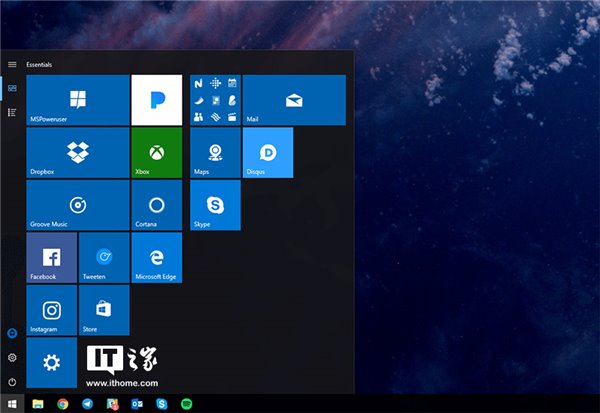Launch the Cortana tile
Viewport: 600px width, 413px height.
(157, 205)
